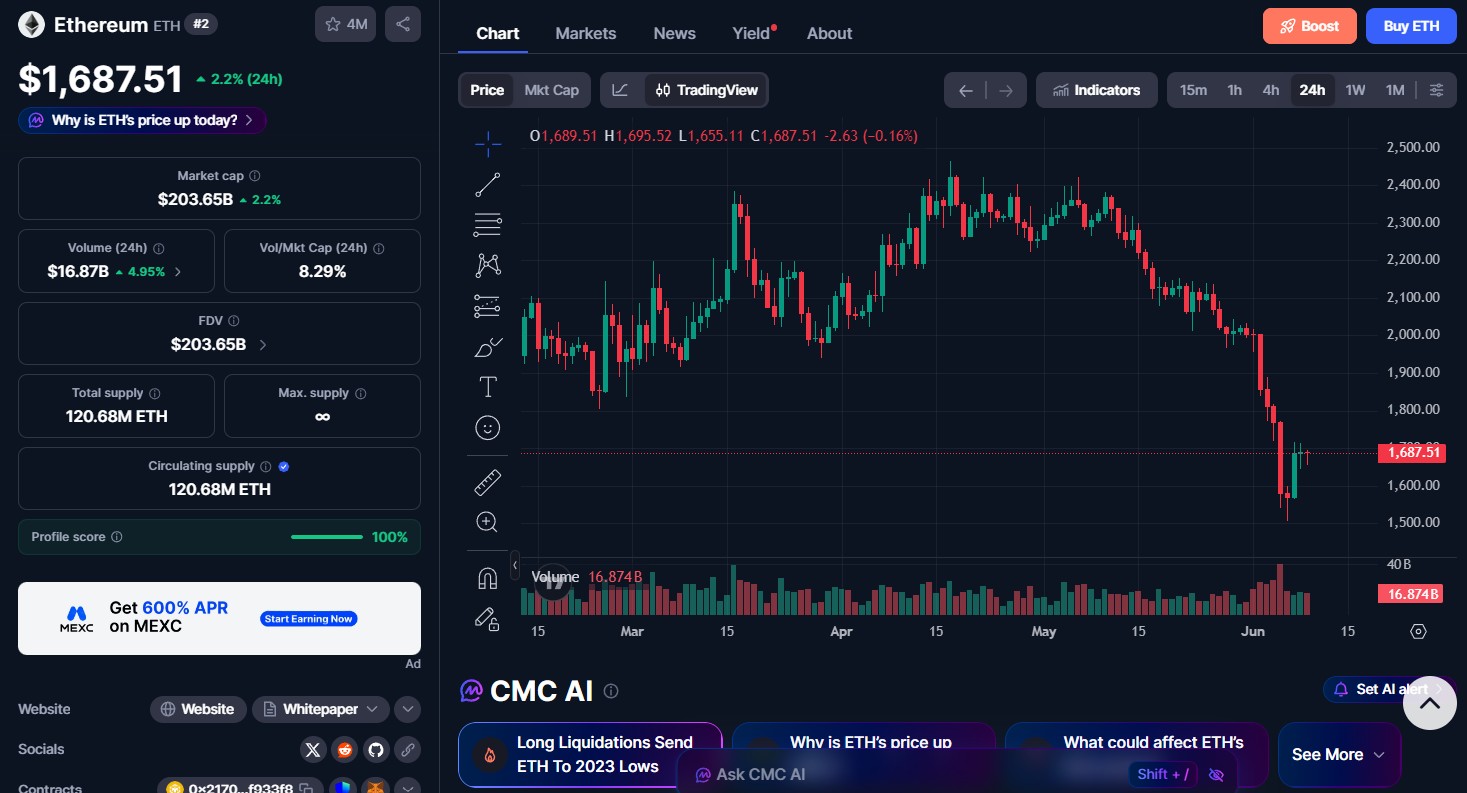1467x793 pixels.
Task: Open the forecasting and measurement position tool
Action: pos(488,306)
